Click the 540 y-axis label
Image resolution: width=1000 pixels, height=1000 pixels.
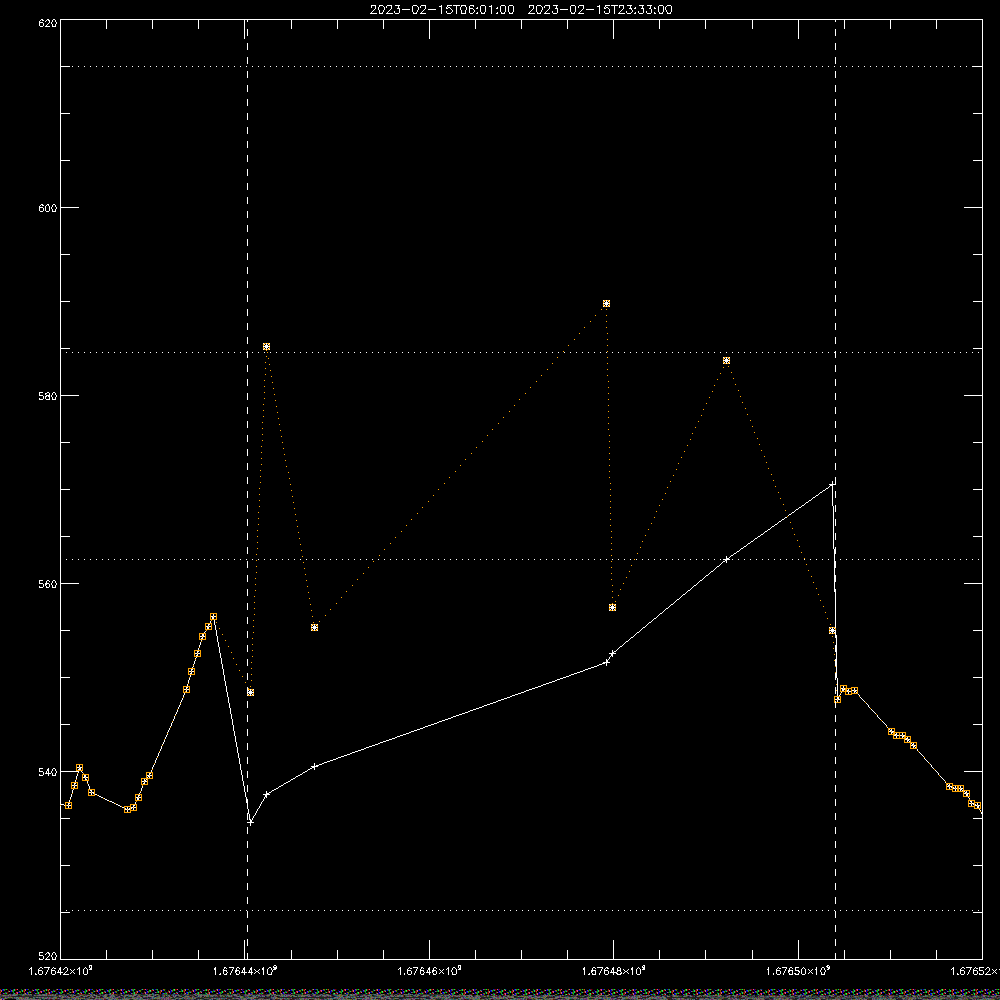coord(48,772)
